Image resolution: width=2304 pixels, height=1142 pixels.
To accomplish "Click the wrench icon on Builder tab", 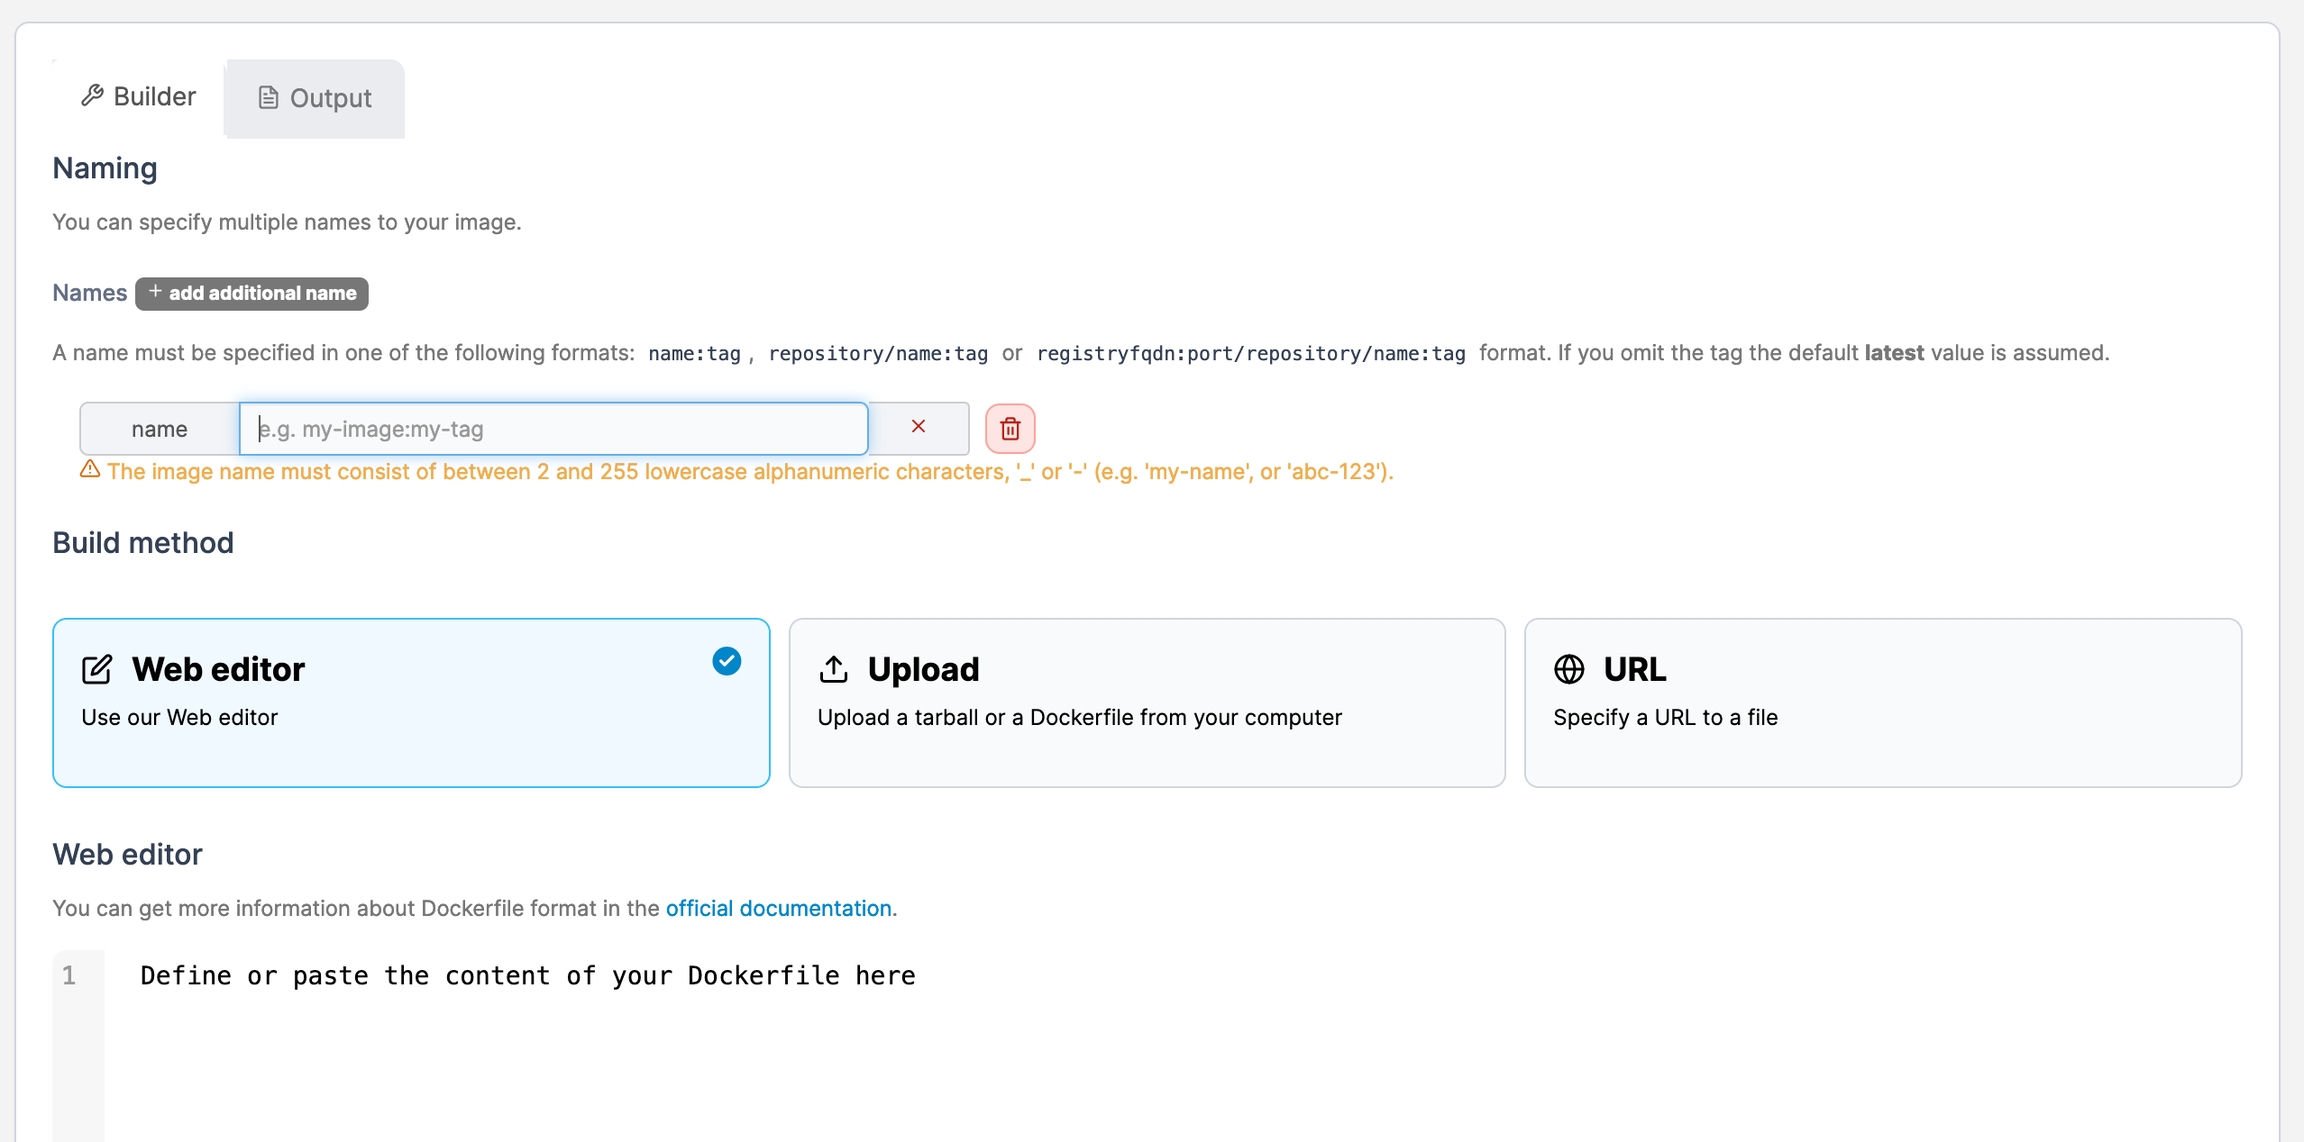I will pos(92,96).
